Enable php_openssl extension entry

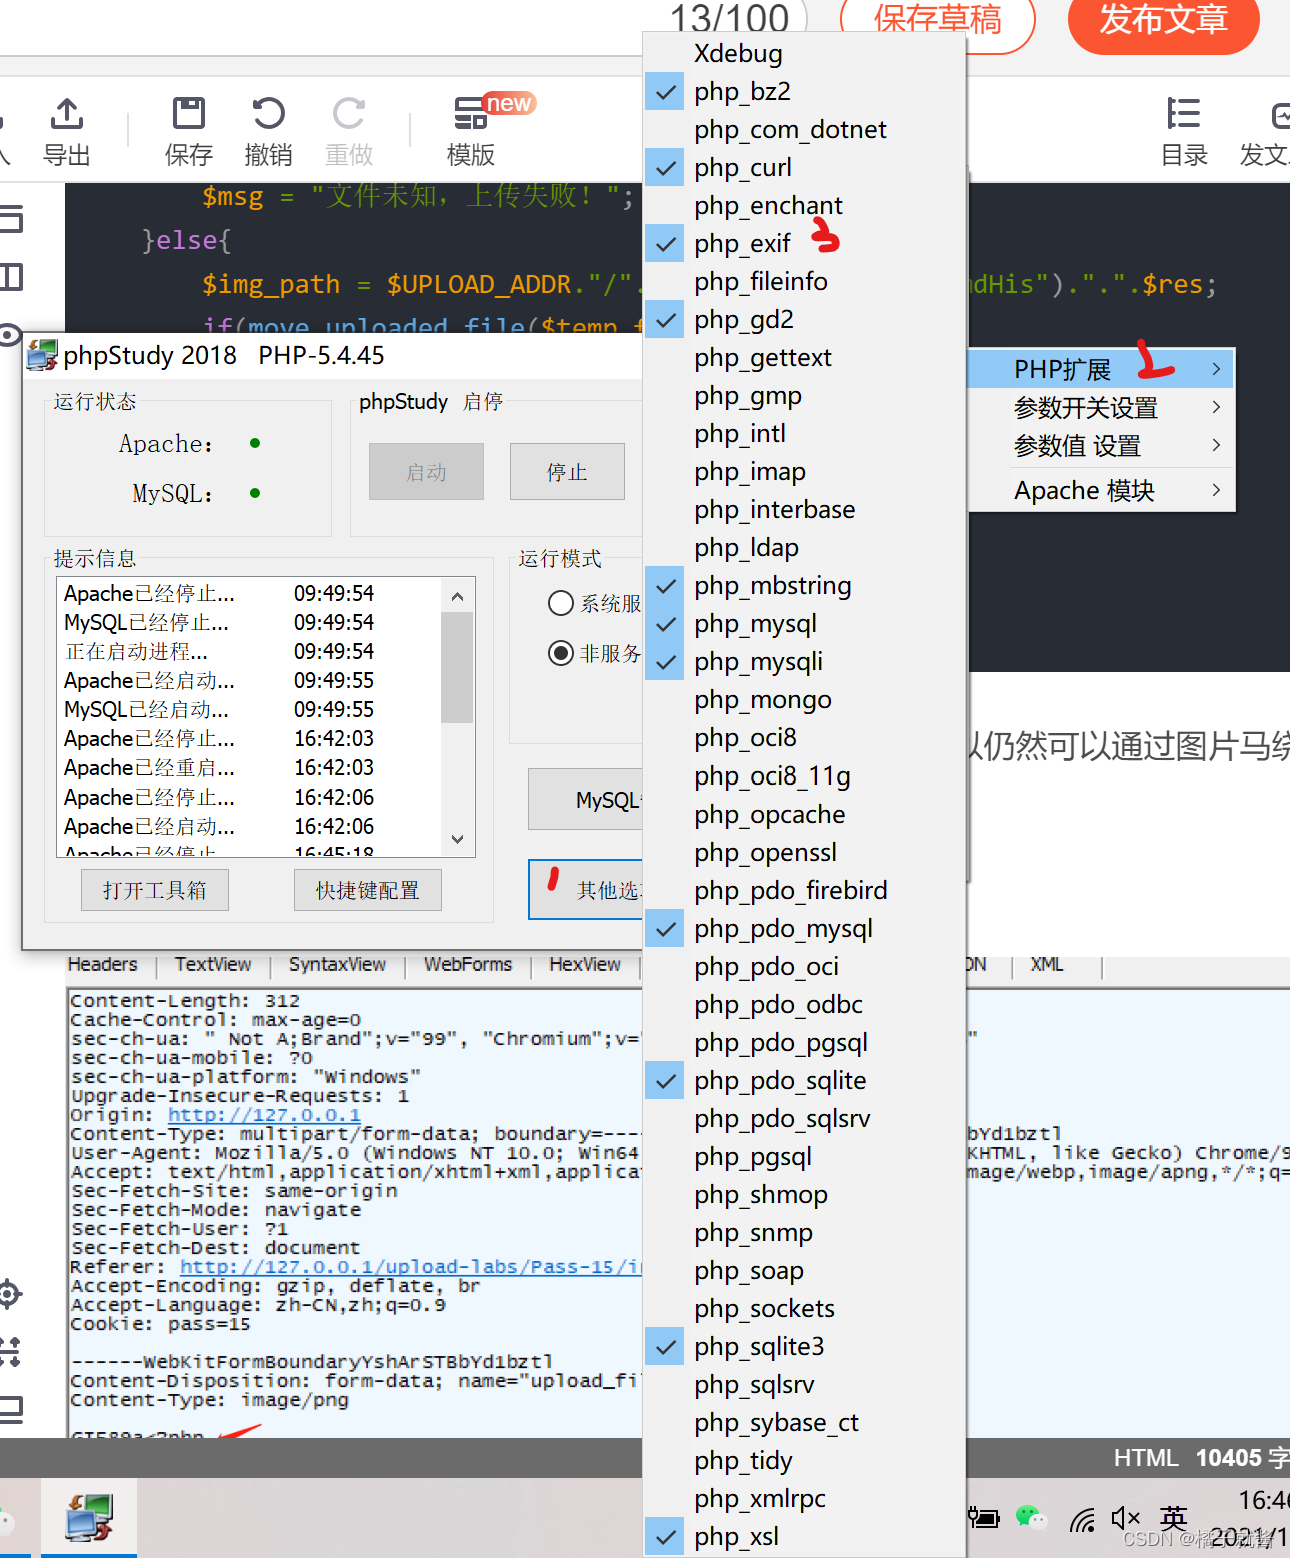click(x=805, y=853)
